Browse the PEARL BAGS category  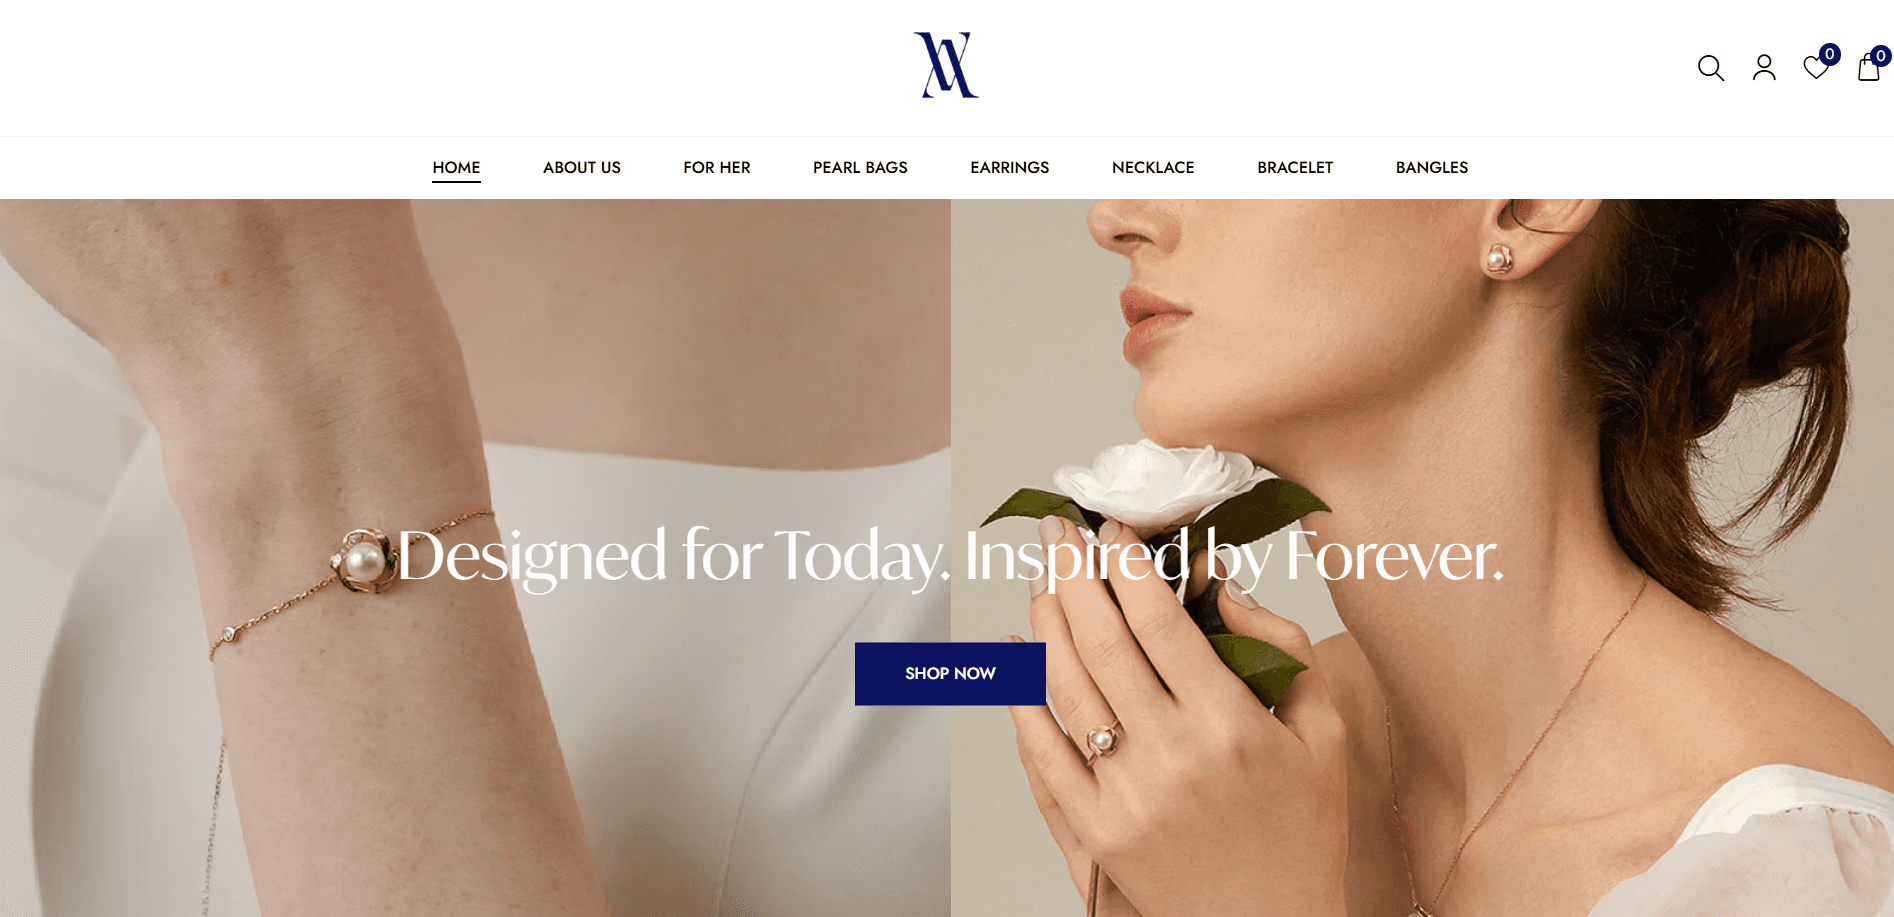point(860,168)
